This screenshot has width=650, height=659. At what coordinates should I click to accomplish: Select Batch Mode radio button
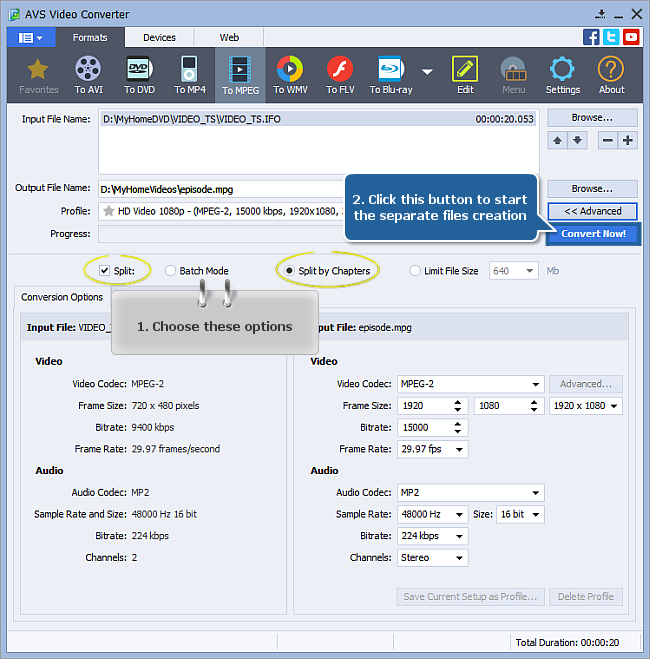(170, 271)
